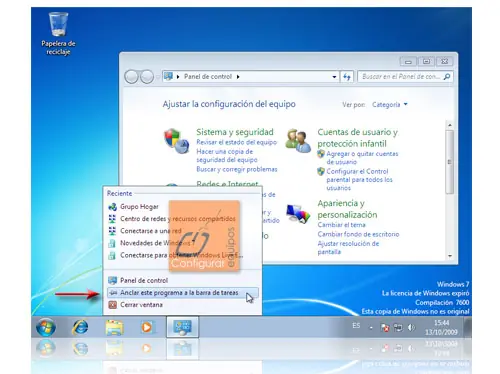Click the search magnifier icon in Control Panel

(447, 77)
